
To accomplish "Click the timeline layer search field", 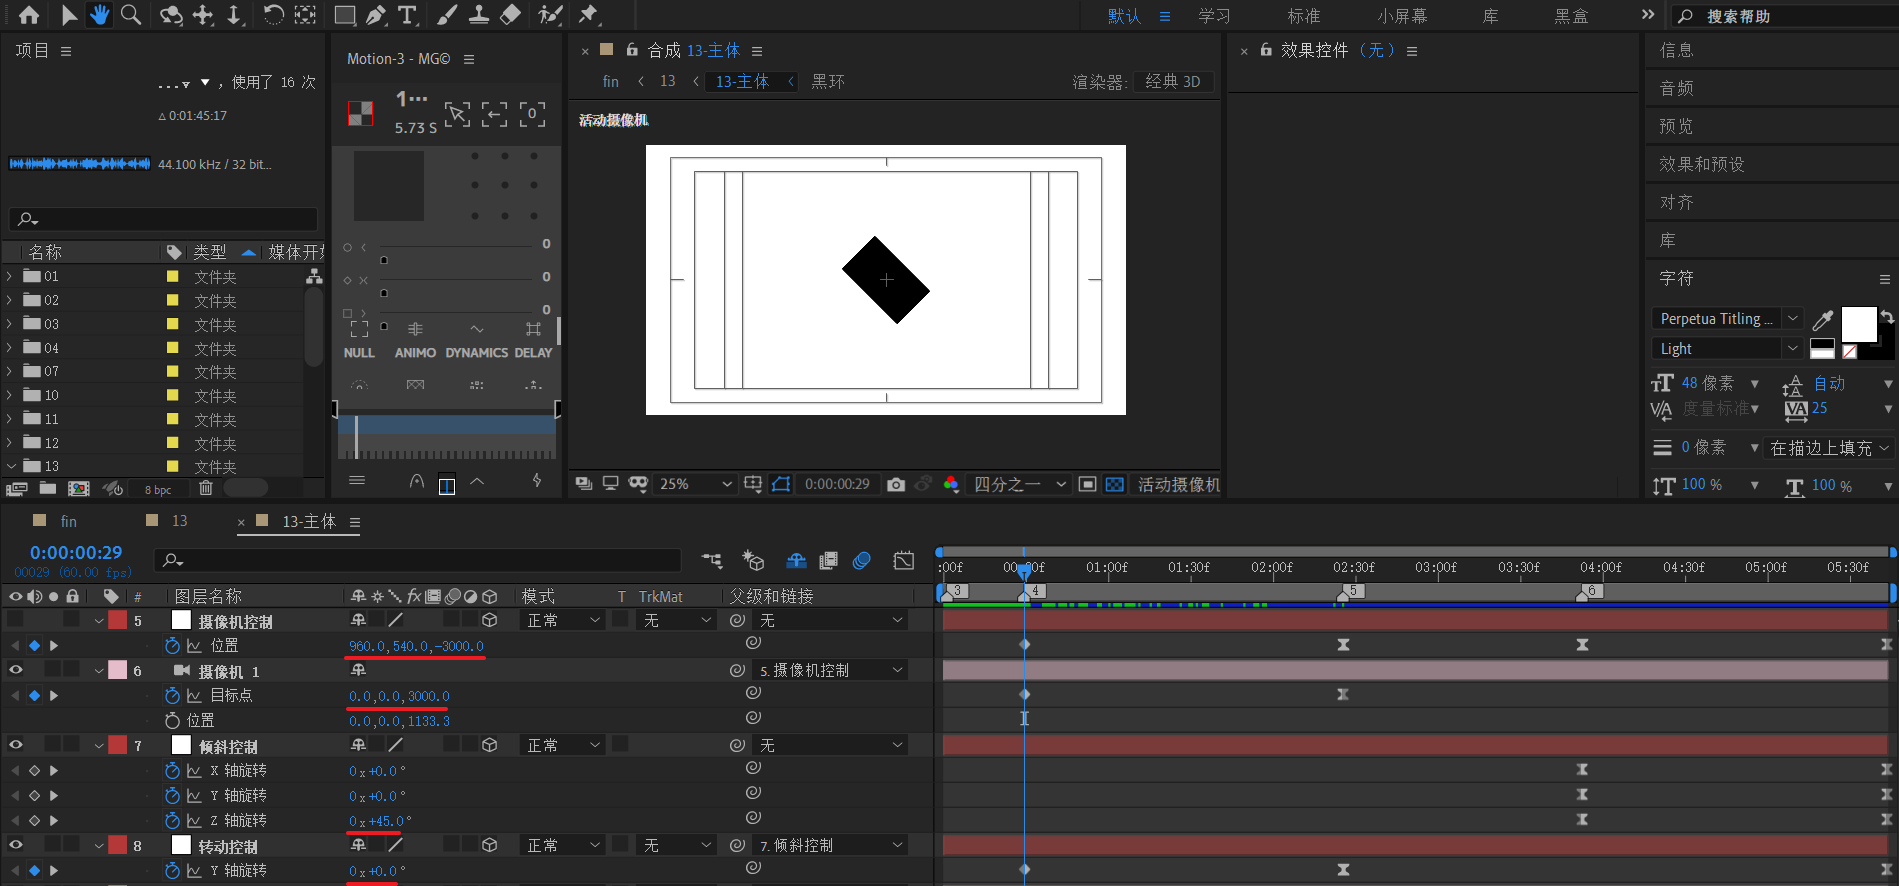I will [417, 560].
